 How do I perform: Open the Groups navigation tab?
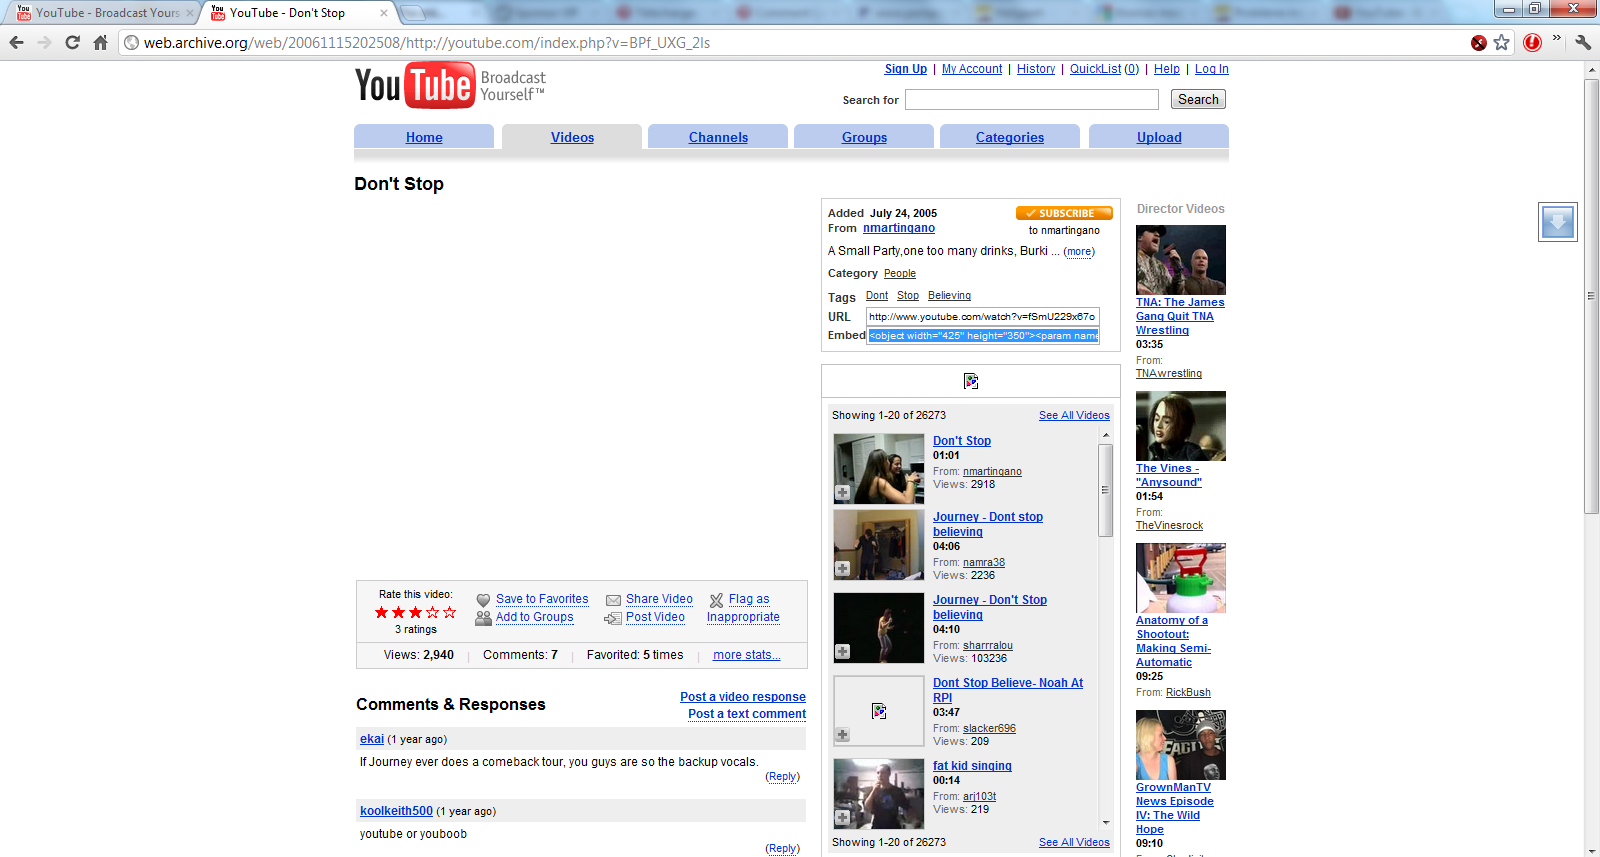point(864,137)
